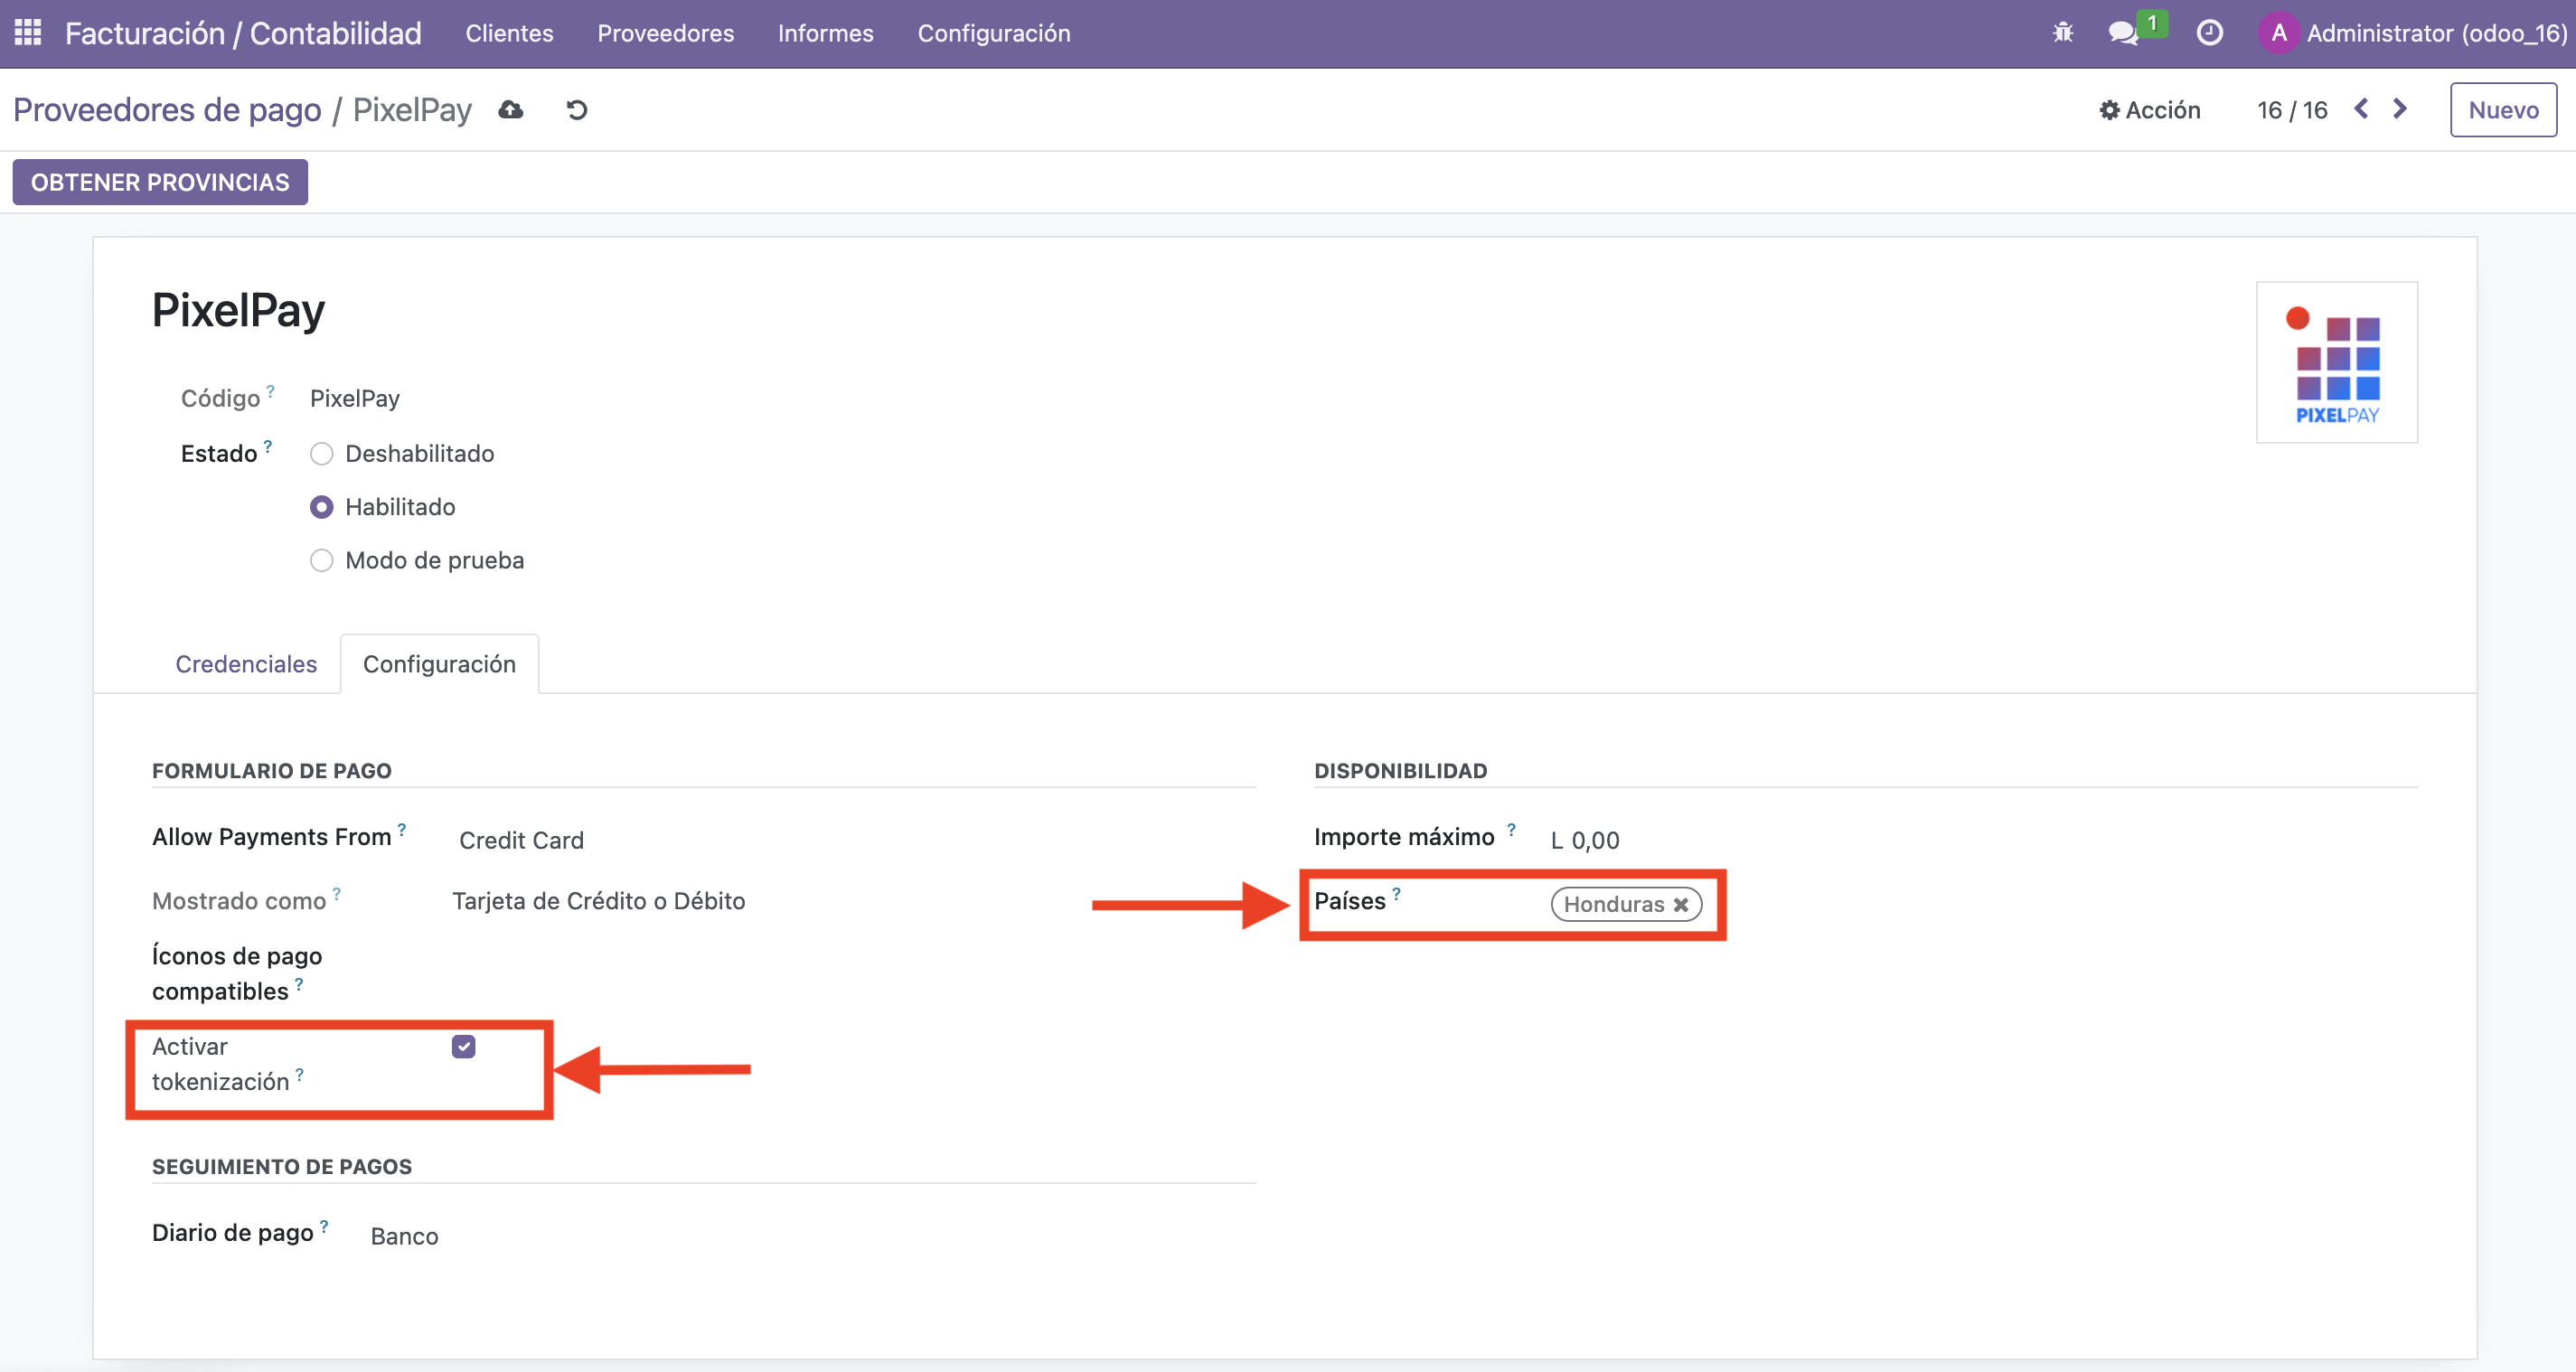2576x1372 pixels.
Task: Open the activities clock icon
Action: (x=2210, y=33)
